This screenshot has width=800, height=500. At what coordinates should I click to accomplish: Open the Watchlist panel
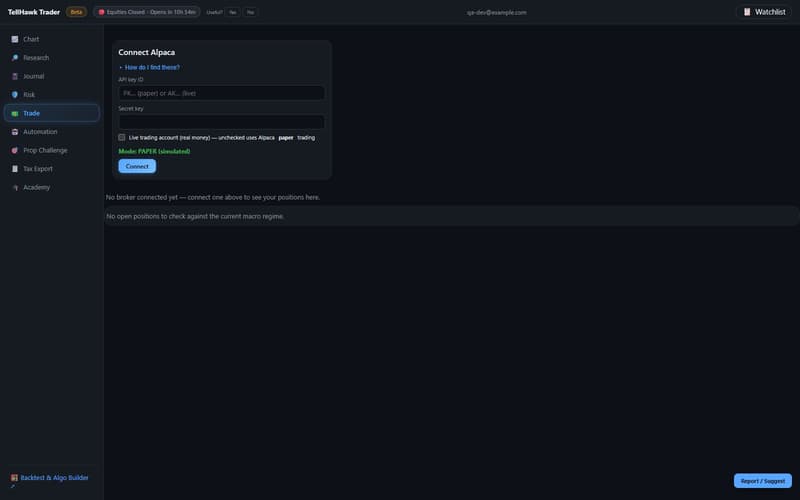pos(764,12)
